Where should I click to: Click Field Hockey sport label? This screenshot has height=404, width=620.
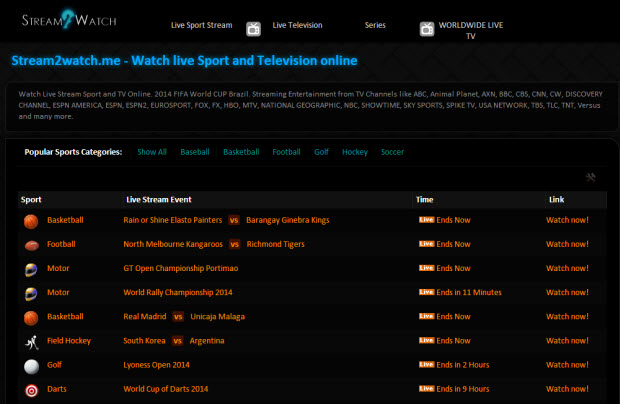coord(69,341)
